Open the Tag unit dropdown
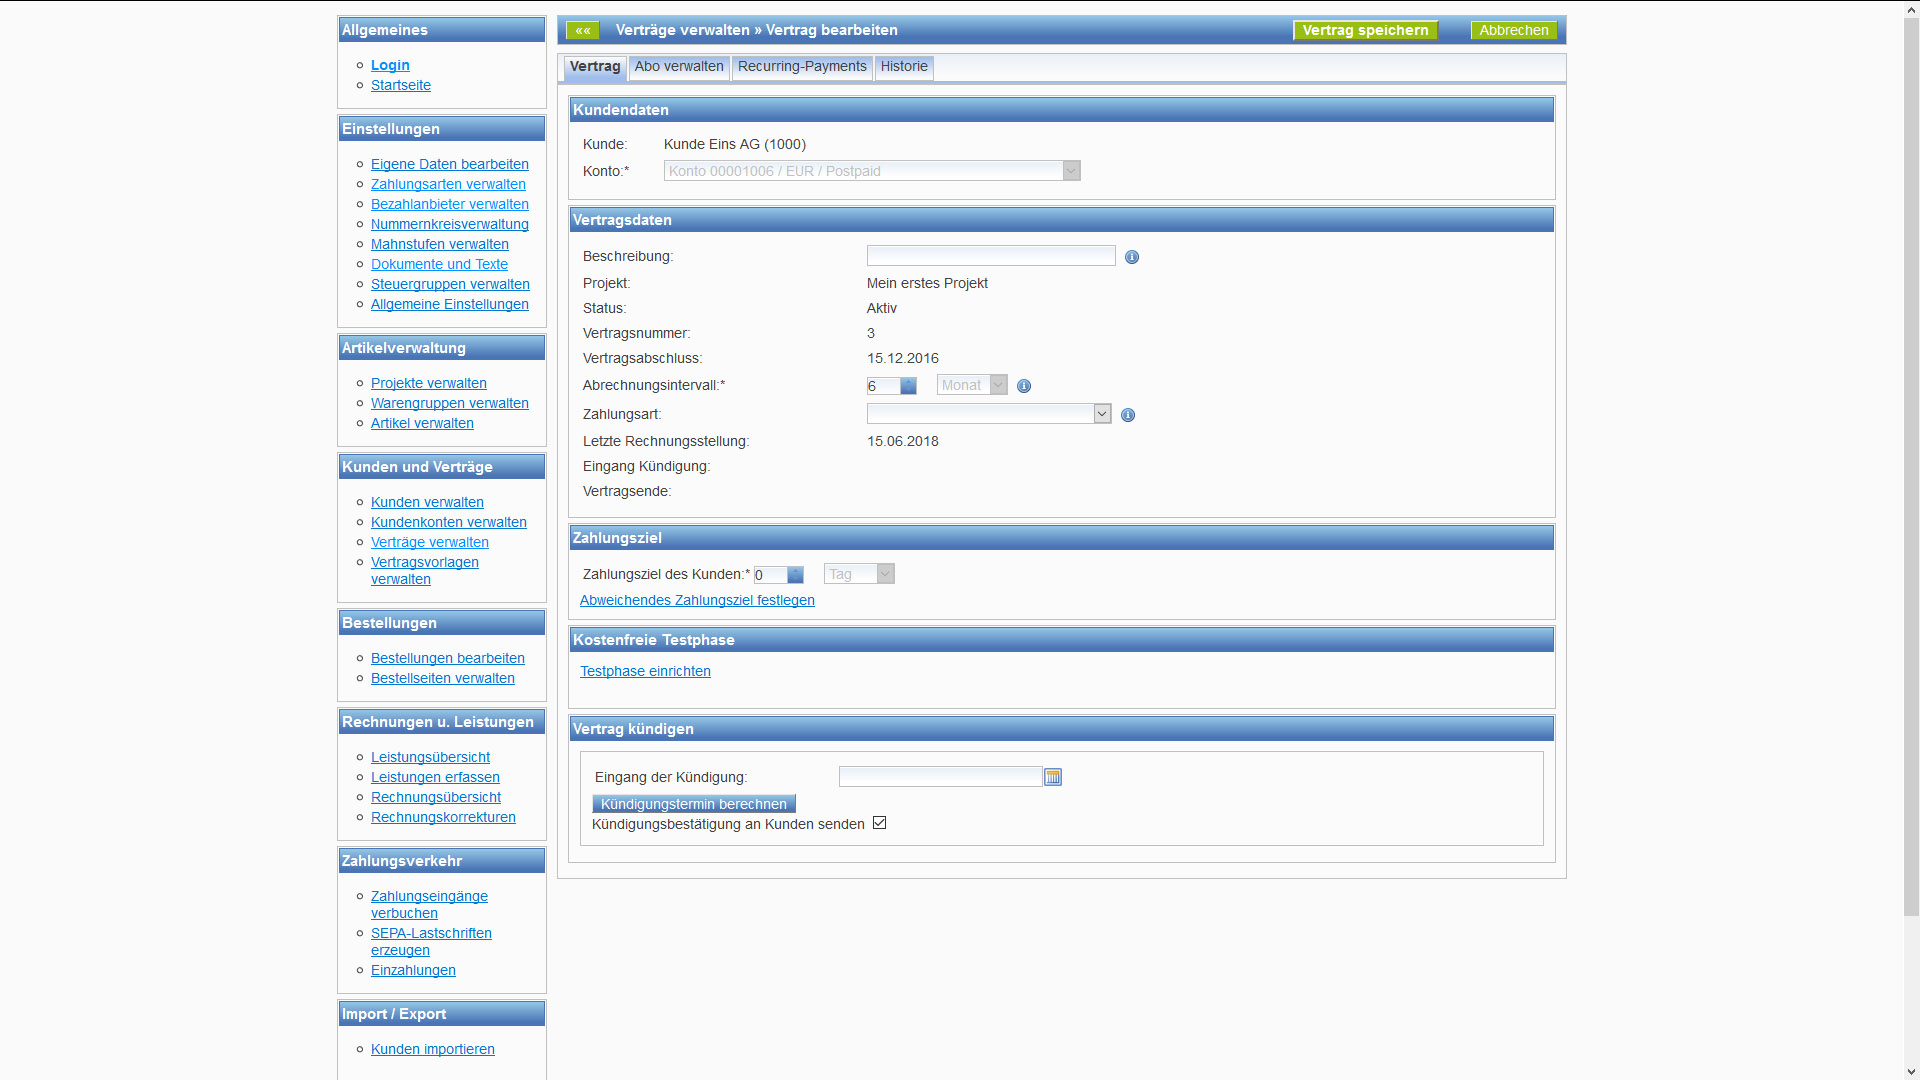Image resolution: width=1920 pixels, height=1080 pixels. [x=885, y=574]
